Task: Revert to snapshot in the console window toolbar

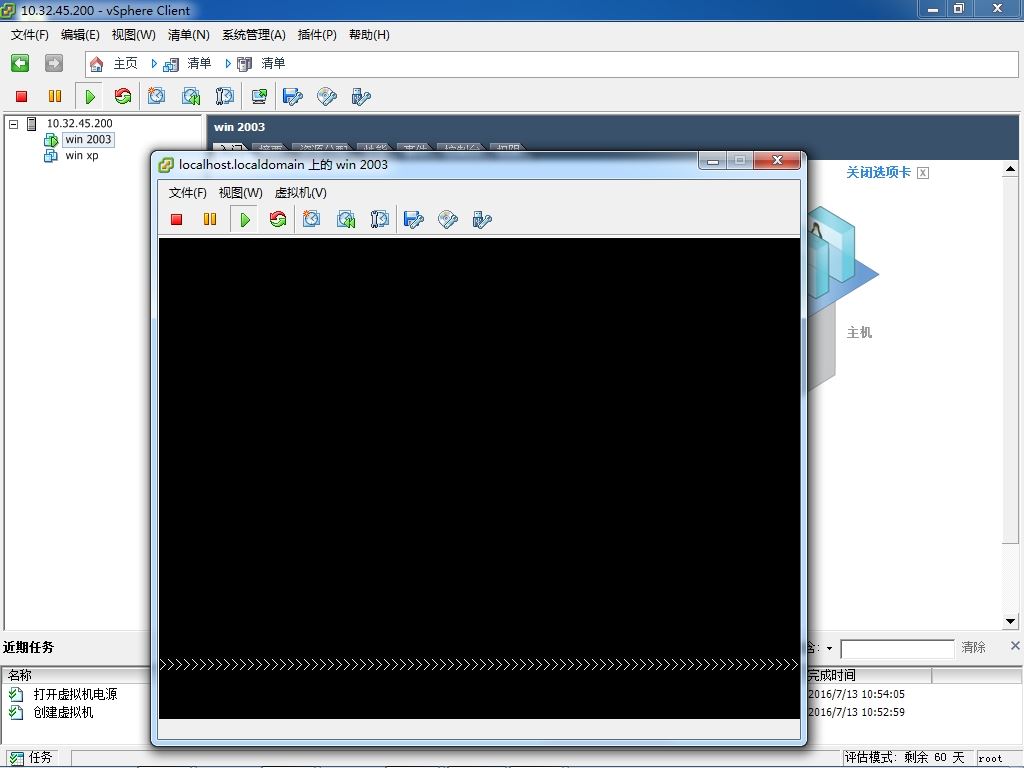Action: pyautogui.click(x=346, y=219)
